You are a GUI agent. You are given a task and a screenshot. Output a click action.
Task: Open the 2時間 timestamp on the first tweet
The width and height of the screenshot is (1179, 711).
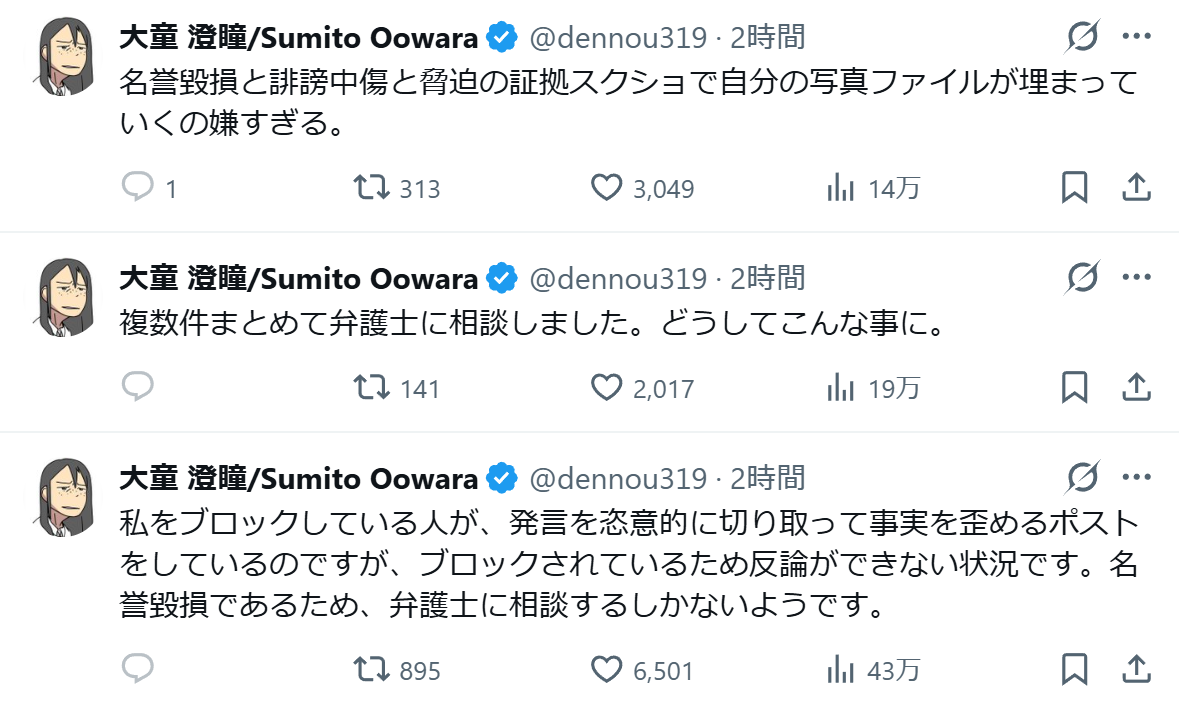767,38
